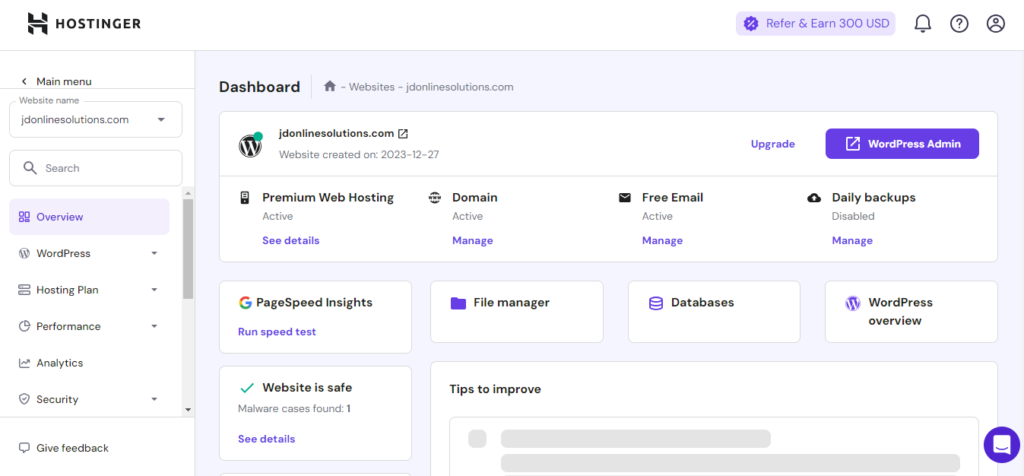The height and width of the screenshot is (476, 1024).
Task: Click the Domain www globe icon
Action: point(434,198)
